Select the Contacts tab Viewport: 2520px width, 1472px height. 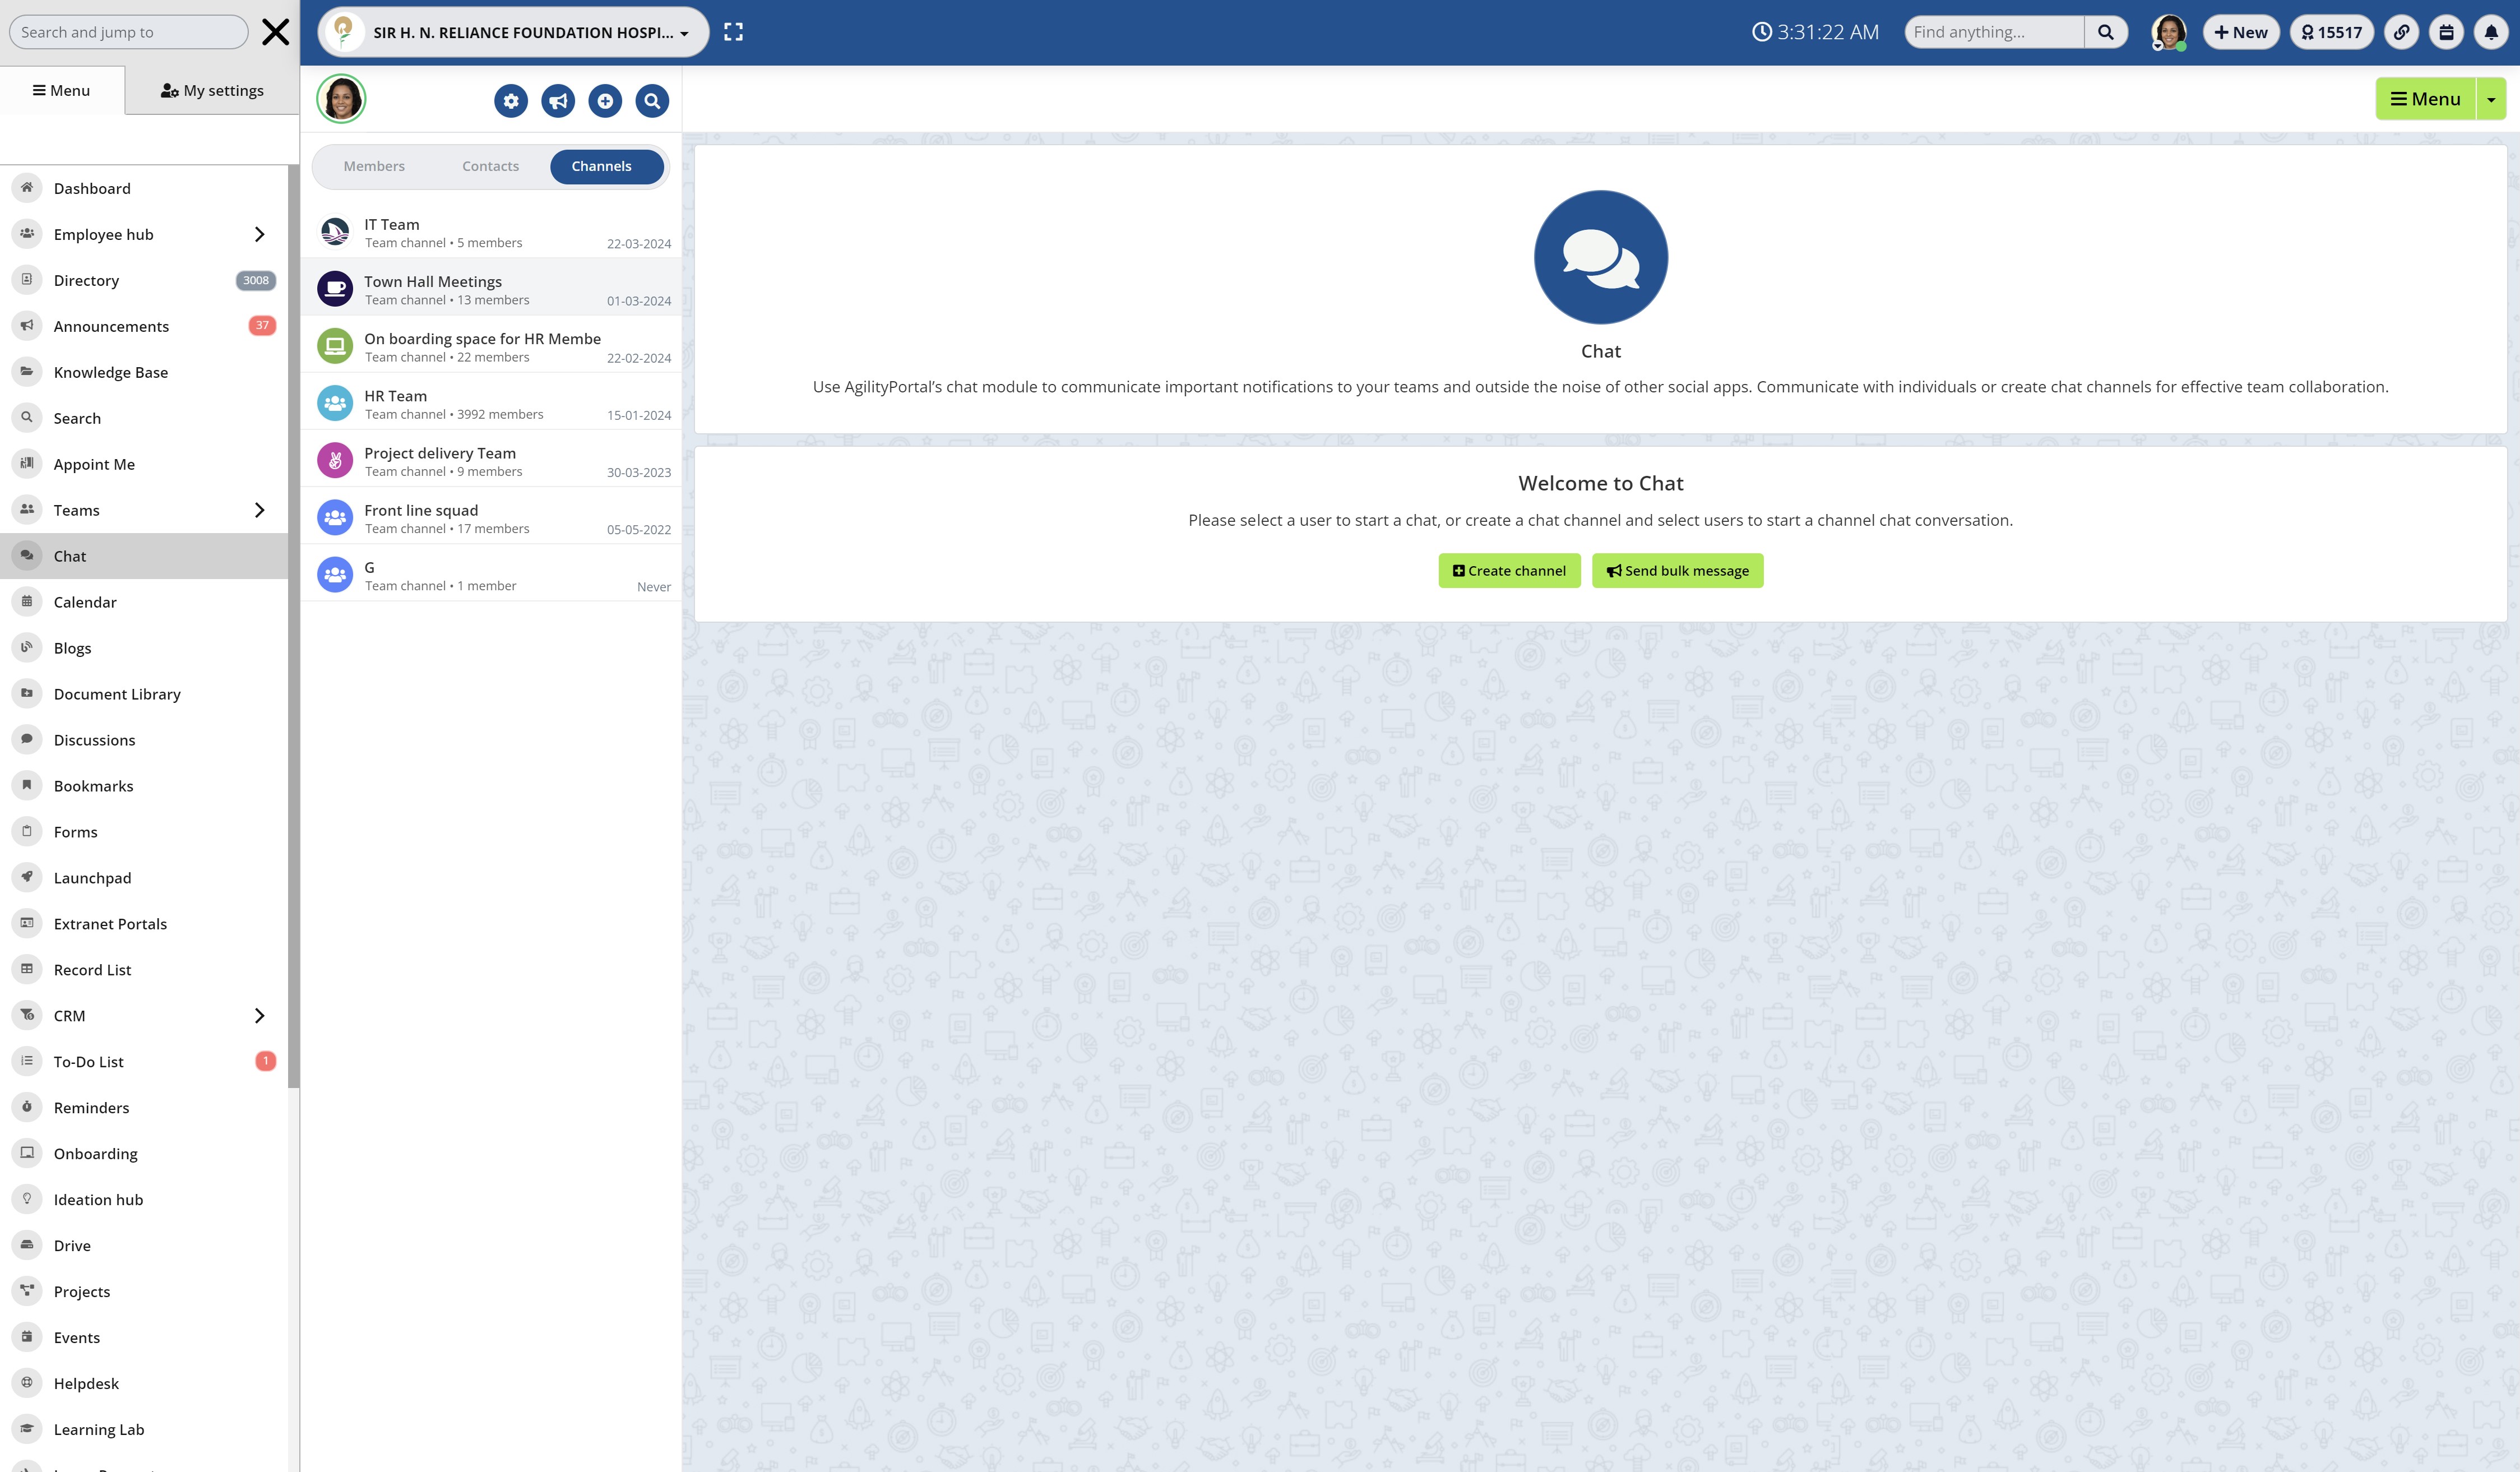[x=490, y=166]
